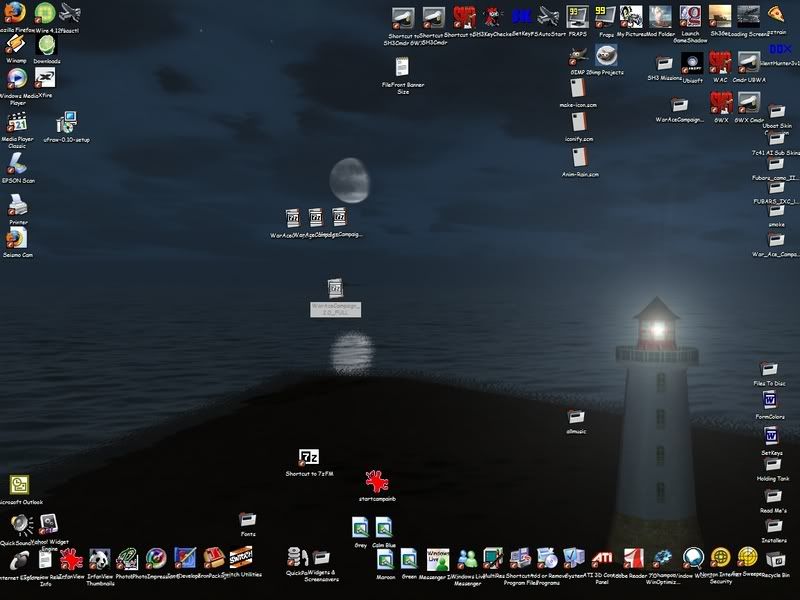This screenshot has height=600, width=800.
Task: Select the startcampainb icon
Action: 377,482
